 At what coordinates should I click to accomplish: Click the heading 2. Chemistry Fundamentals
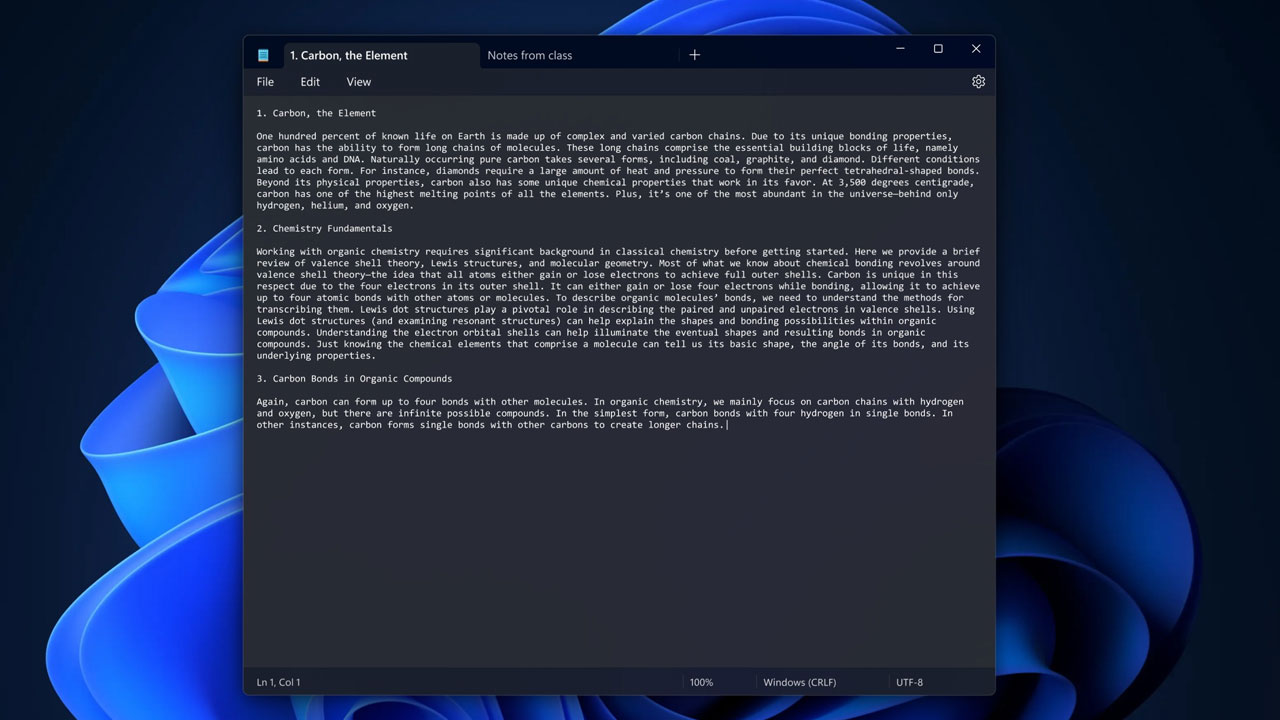click(x=324, y=229)
